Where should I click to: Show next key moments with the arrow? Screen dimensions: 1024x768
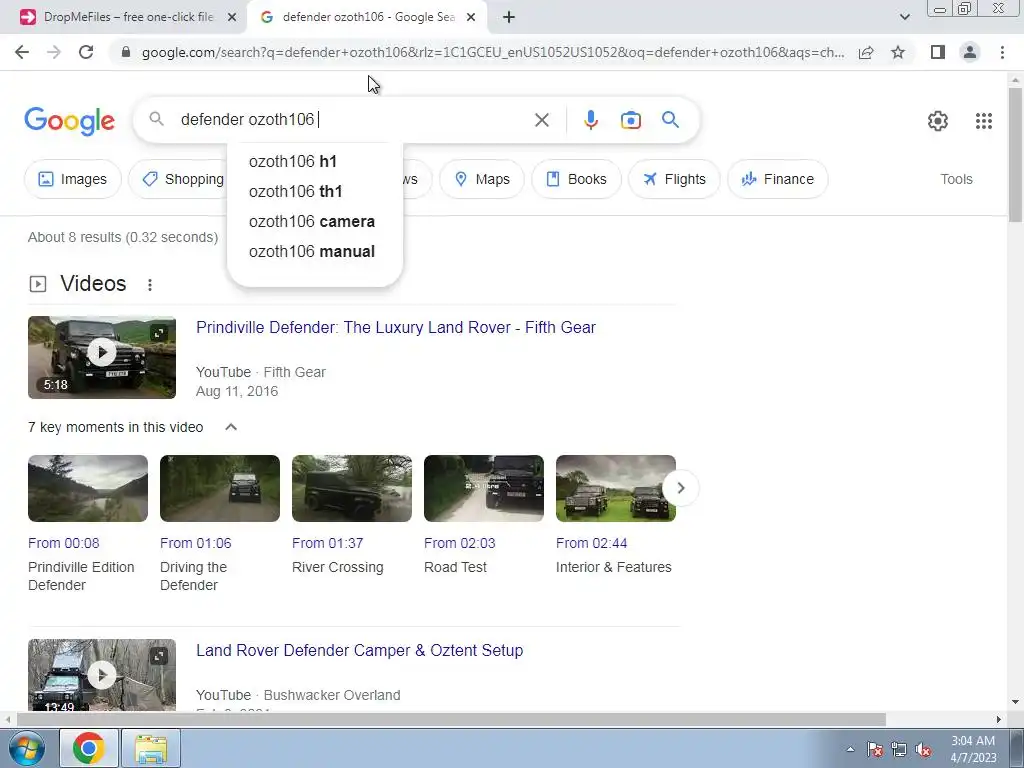[680, 488]
